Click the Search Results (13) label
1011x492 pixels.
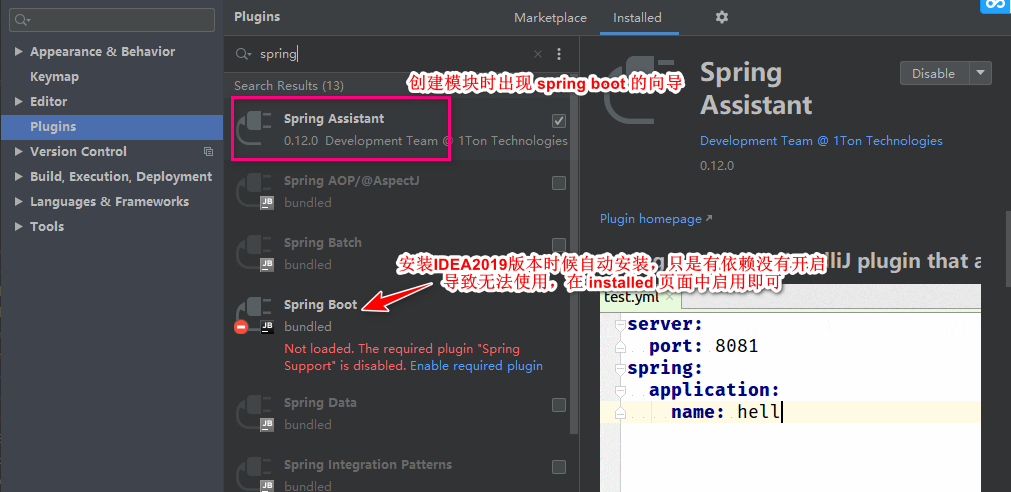click(289, 85)
